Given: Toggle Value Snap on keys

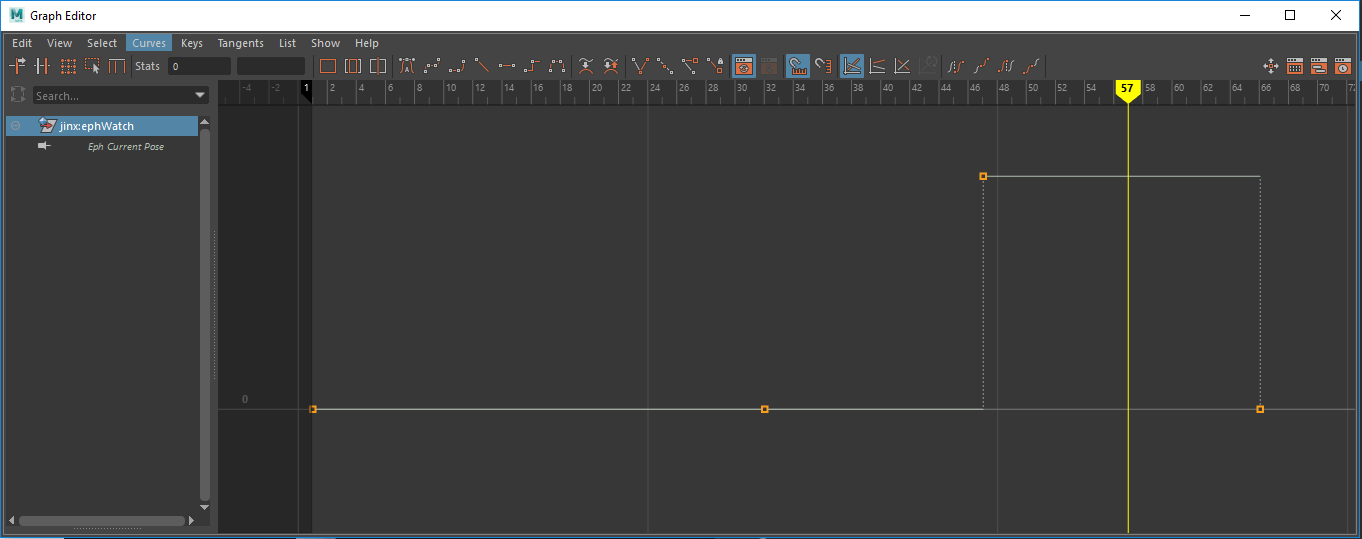Looking at the screenshot, I should click(823, 66).
